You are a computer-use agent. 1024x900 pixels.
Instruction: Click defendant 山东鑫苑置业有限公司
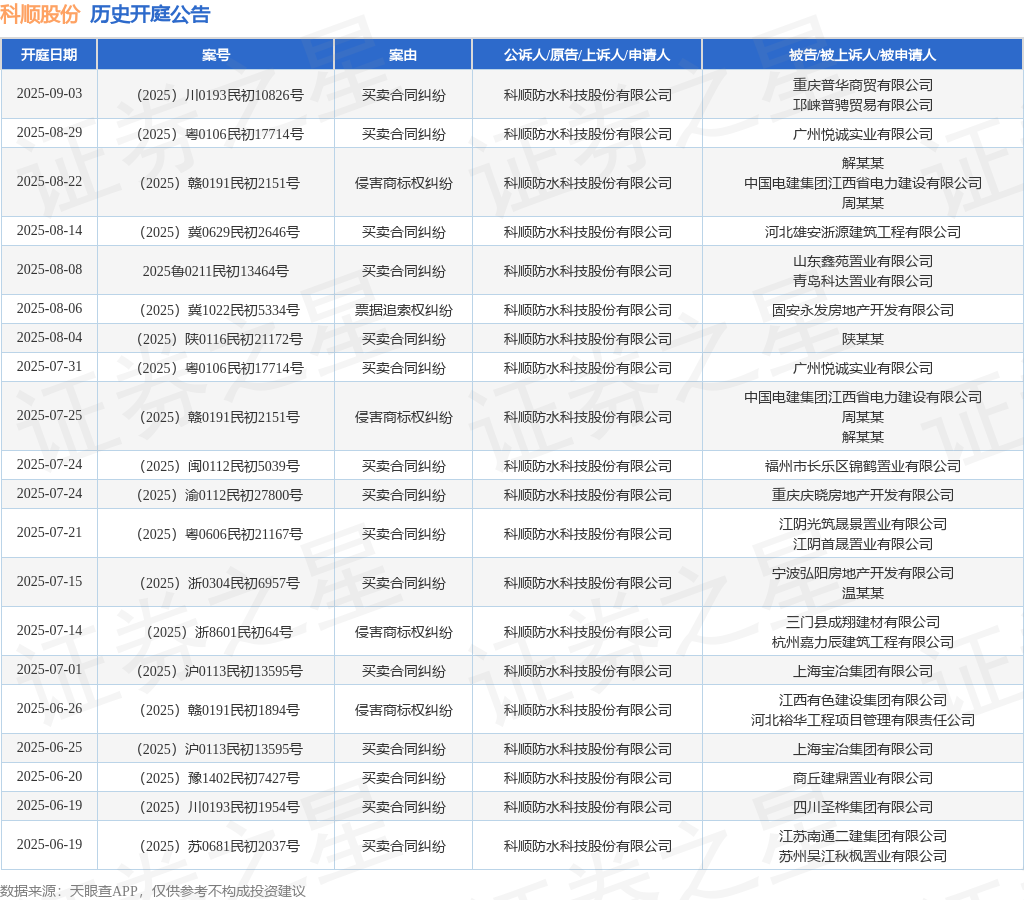[x=863, y=261]
